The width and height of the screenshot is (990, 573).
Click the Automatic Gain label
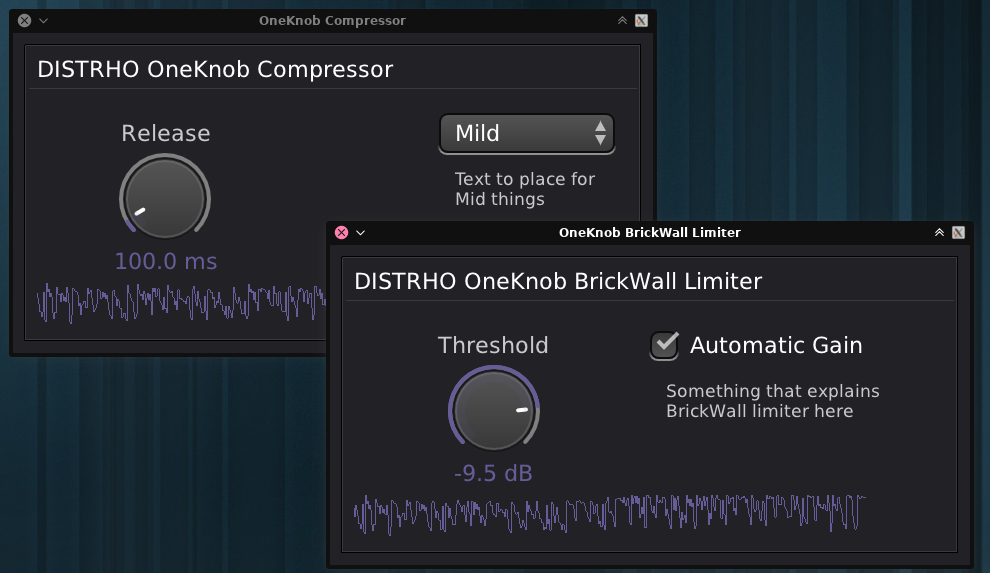click(776, 345)
